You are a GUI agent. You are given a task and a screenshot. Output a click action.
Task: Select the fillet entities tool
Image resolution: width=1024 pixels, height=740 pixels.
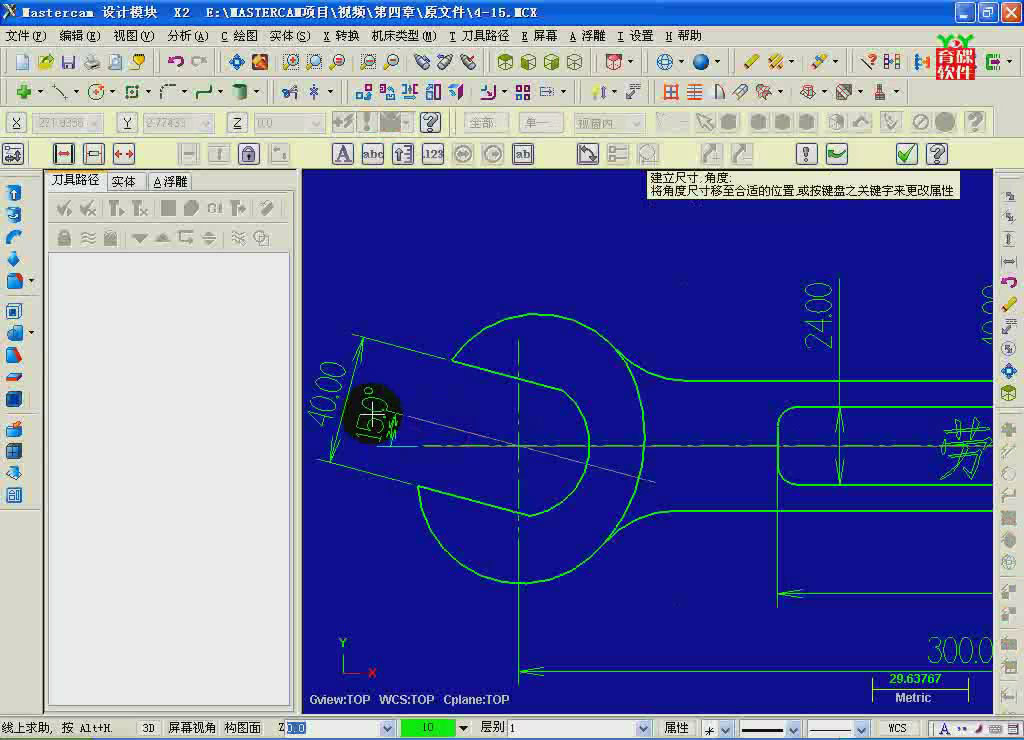[168, 92]
